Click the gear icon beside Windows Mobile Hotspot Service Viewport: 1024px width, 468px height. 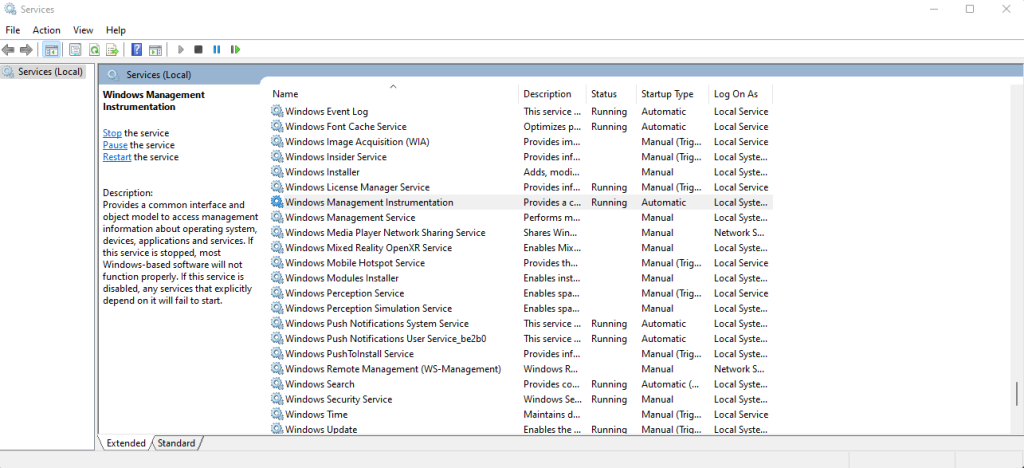click(277, 263)
